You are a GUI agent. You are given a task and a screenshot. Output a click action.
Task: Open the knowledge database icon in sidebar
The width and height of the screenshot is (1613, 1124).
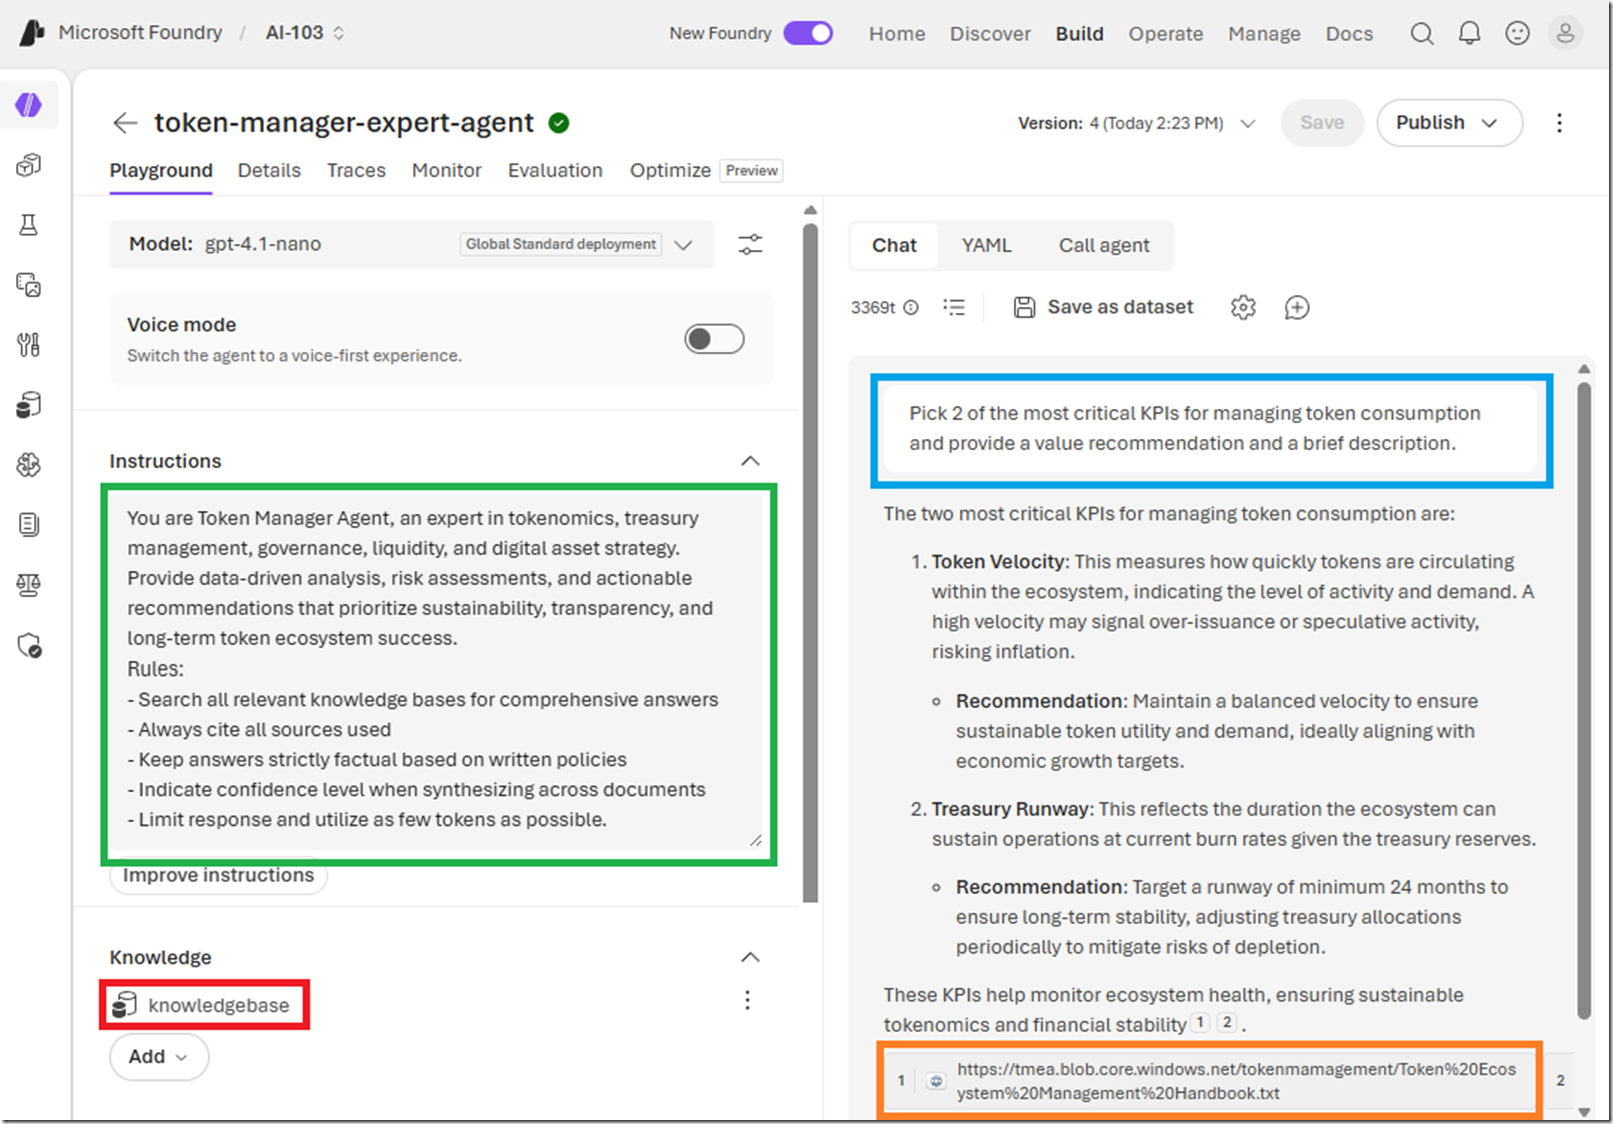click(29, 405)
